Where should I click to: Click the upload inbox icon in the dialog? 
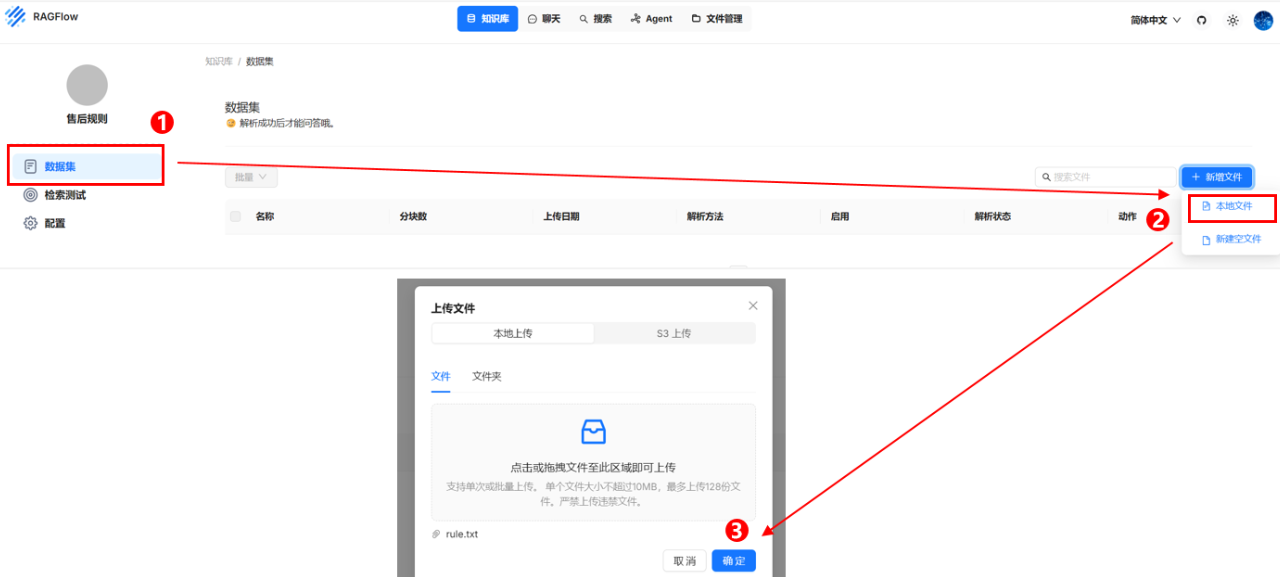tap(593, 431)
